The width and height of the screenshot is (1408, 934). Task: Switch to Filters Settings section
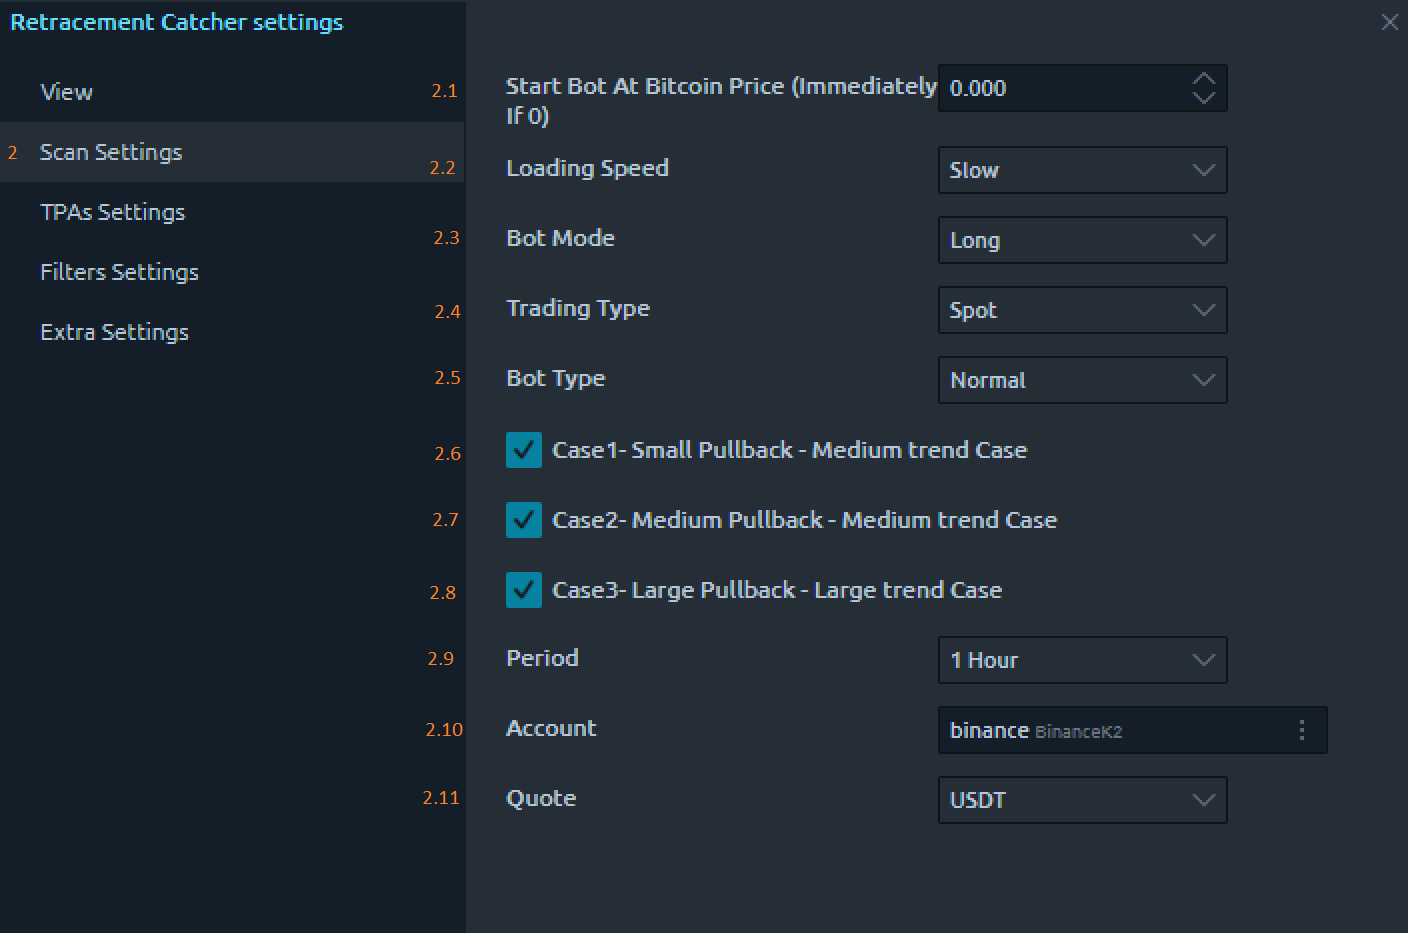coord(120,272)
